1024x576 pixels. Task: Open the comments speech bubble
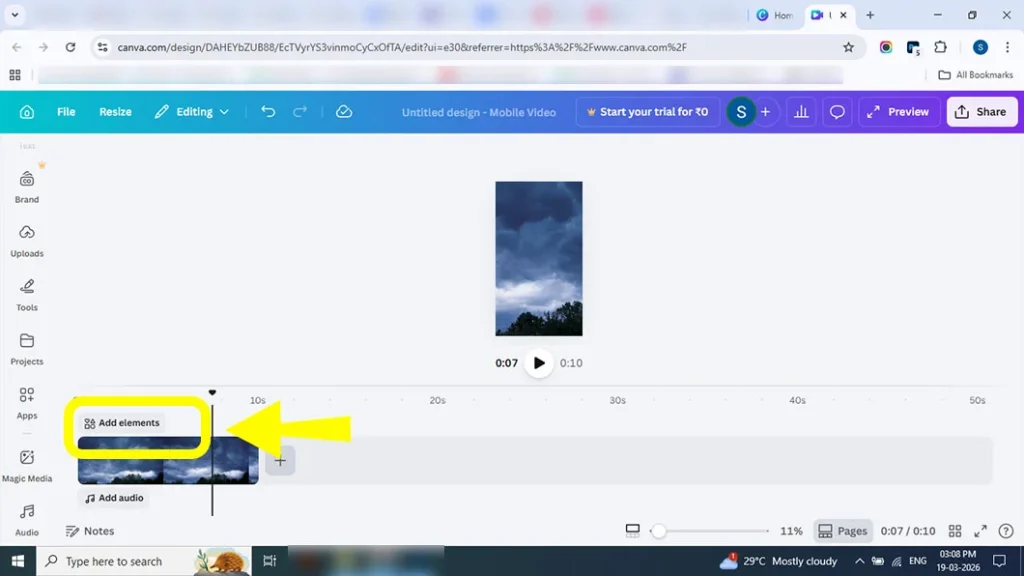[x=838, y=112]
